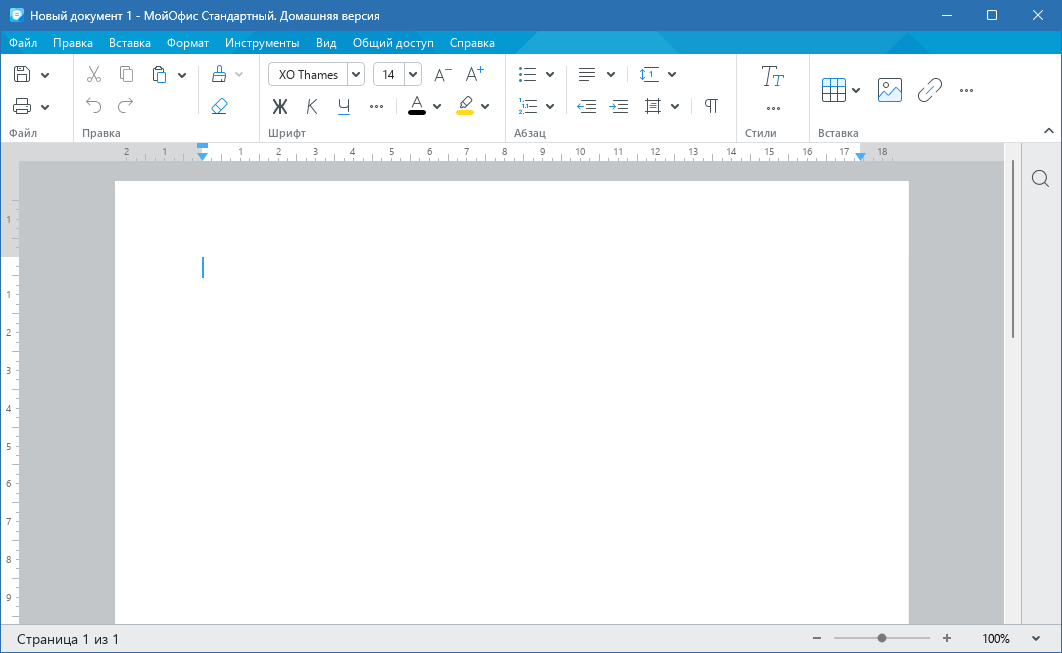Insert an image
1062x653 pixels.
890,90
